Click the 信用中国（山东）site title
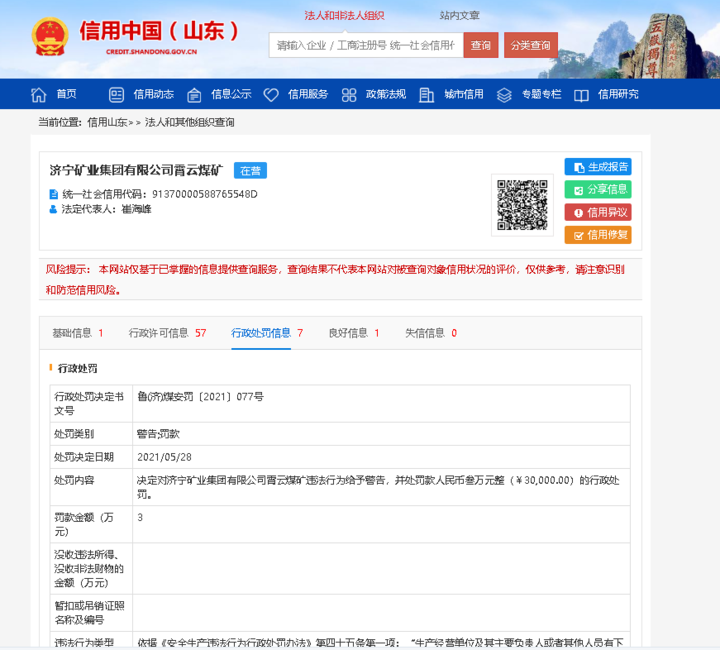This screenshot has width=720, height=650. 159,32
